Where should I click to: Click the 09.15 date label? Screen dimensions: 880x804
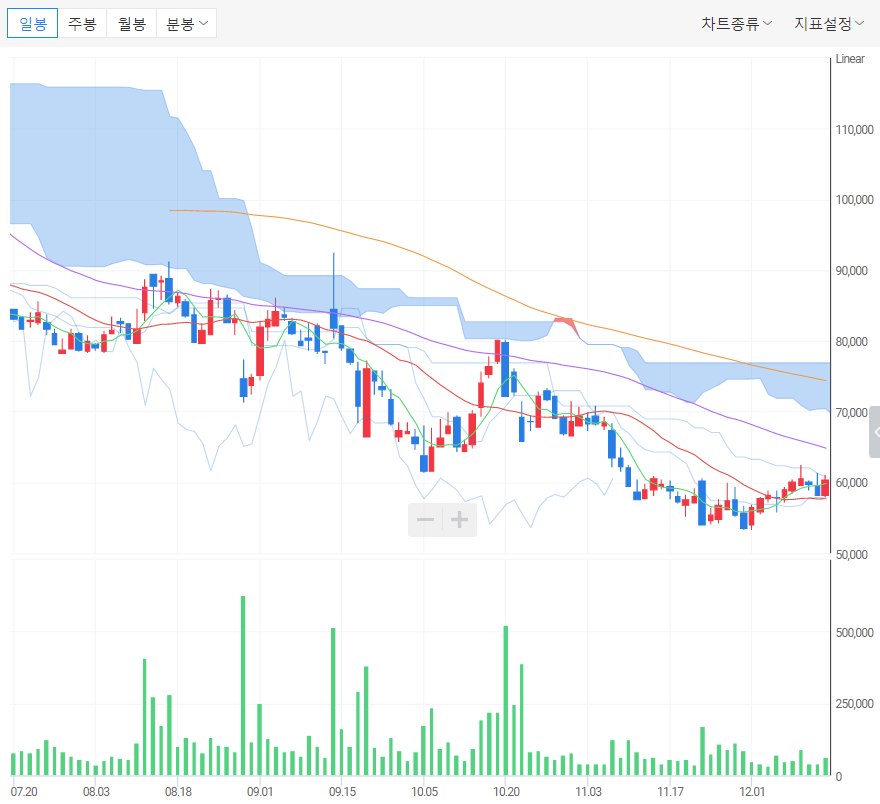342,792
